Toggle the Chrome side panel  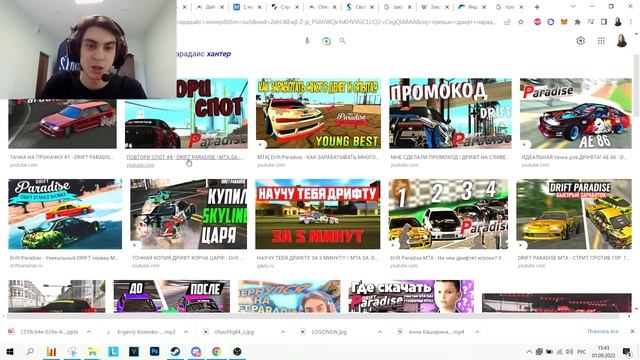point(604,22)
